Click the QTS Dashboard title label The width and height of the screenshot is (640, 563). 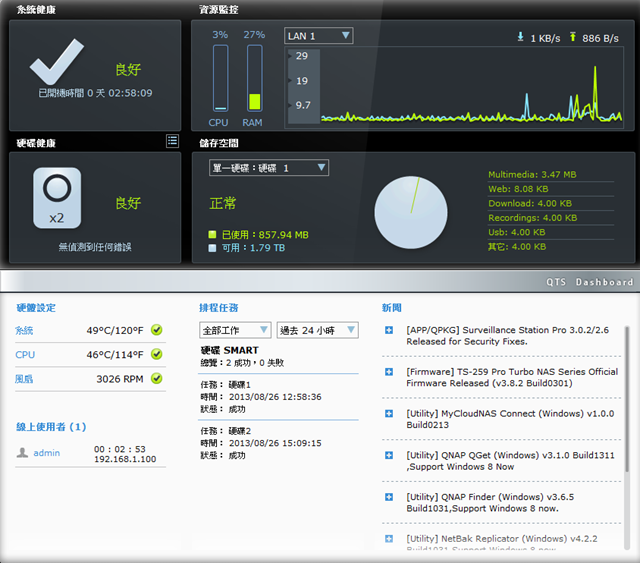point(589,282)
